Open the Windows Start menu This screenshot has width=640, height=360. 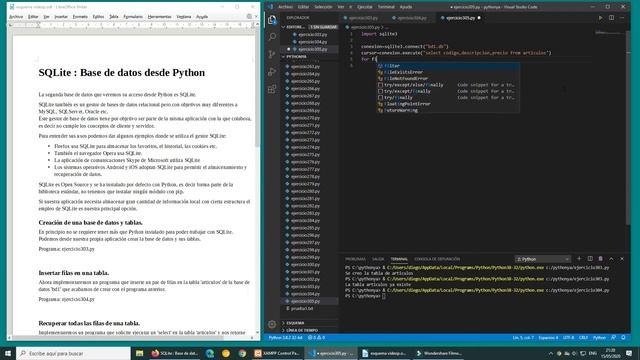coord(8,353)
